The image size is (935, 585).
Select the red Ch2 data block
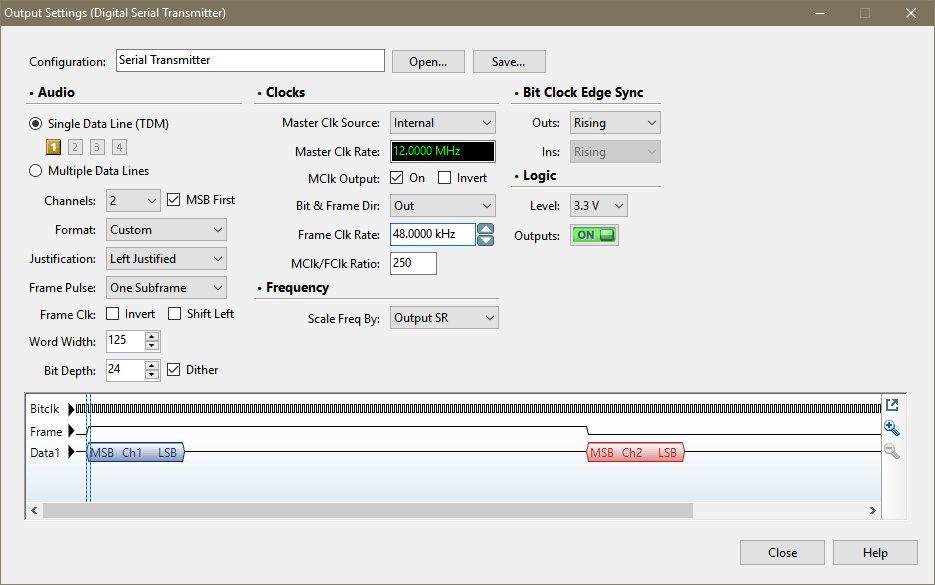(x=633, y=453)
